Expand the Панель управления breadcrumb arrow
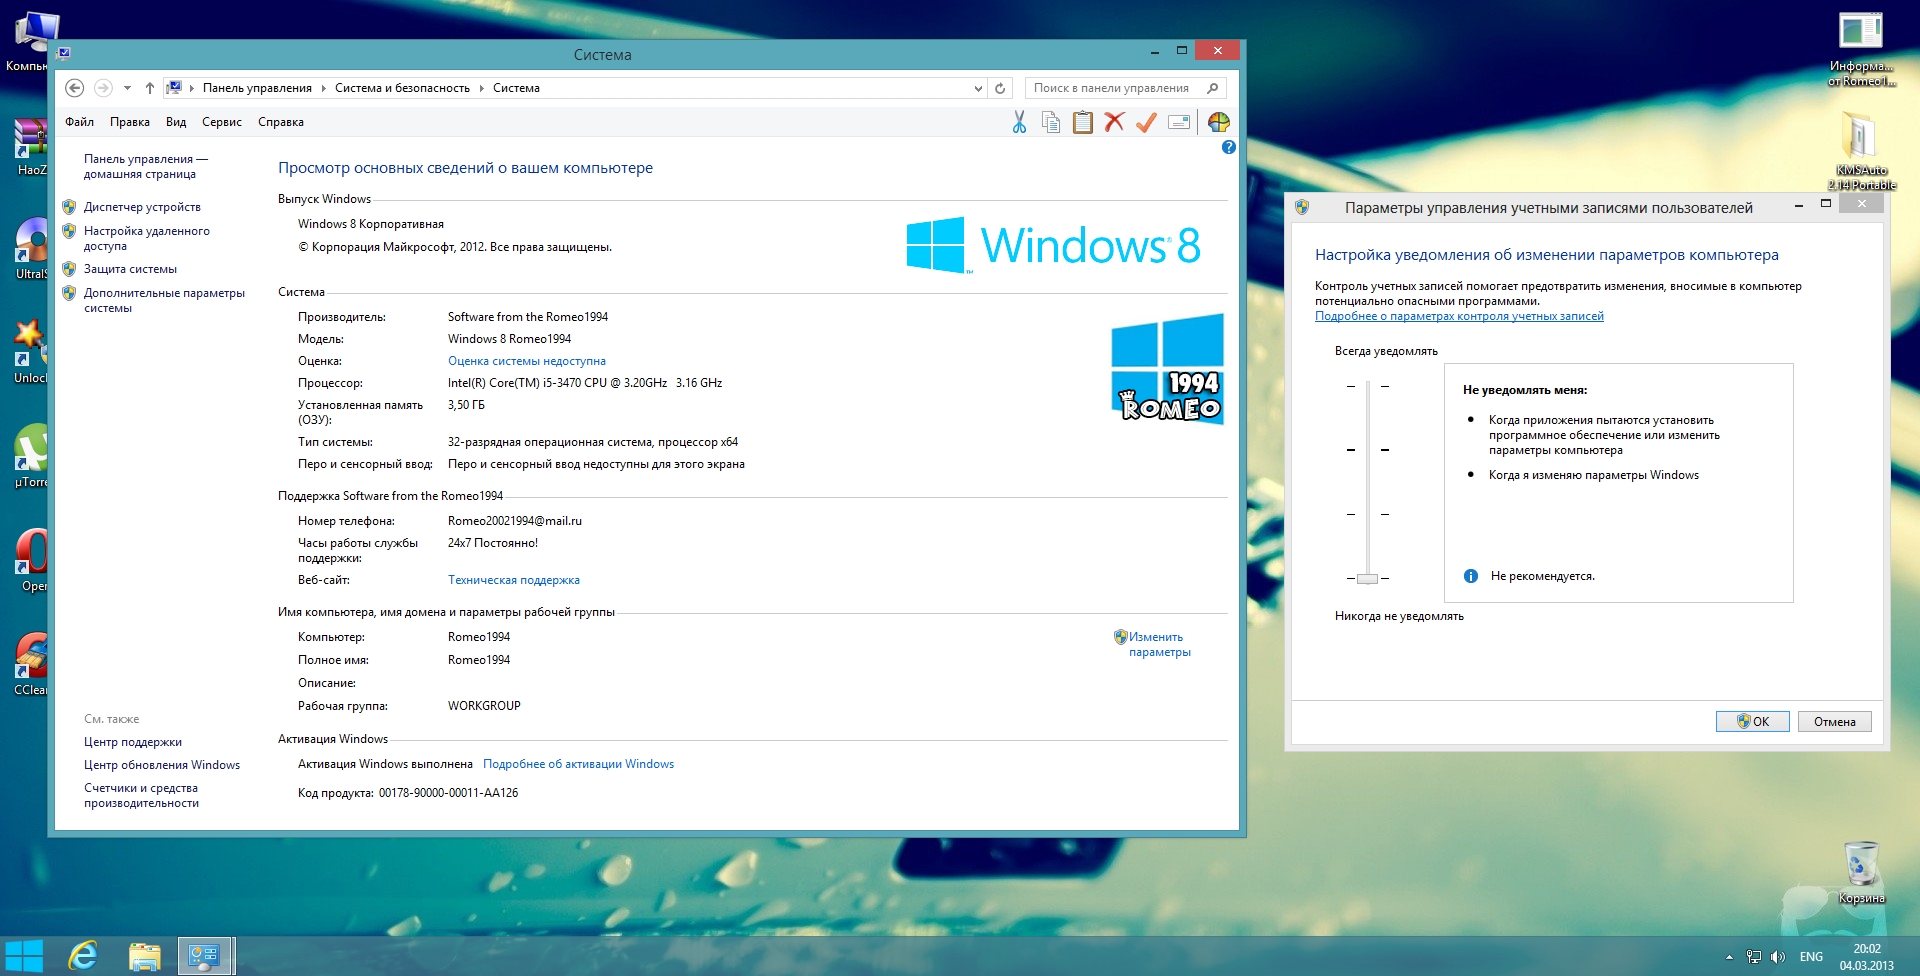Viewport: 1920px width, 976px height. click(323, 88)
